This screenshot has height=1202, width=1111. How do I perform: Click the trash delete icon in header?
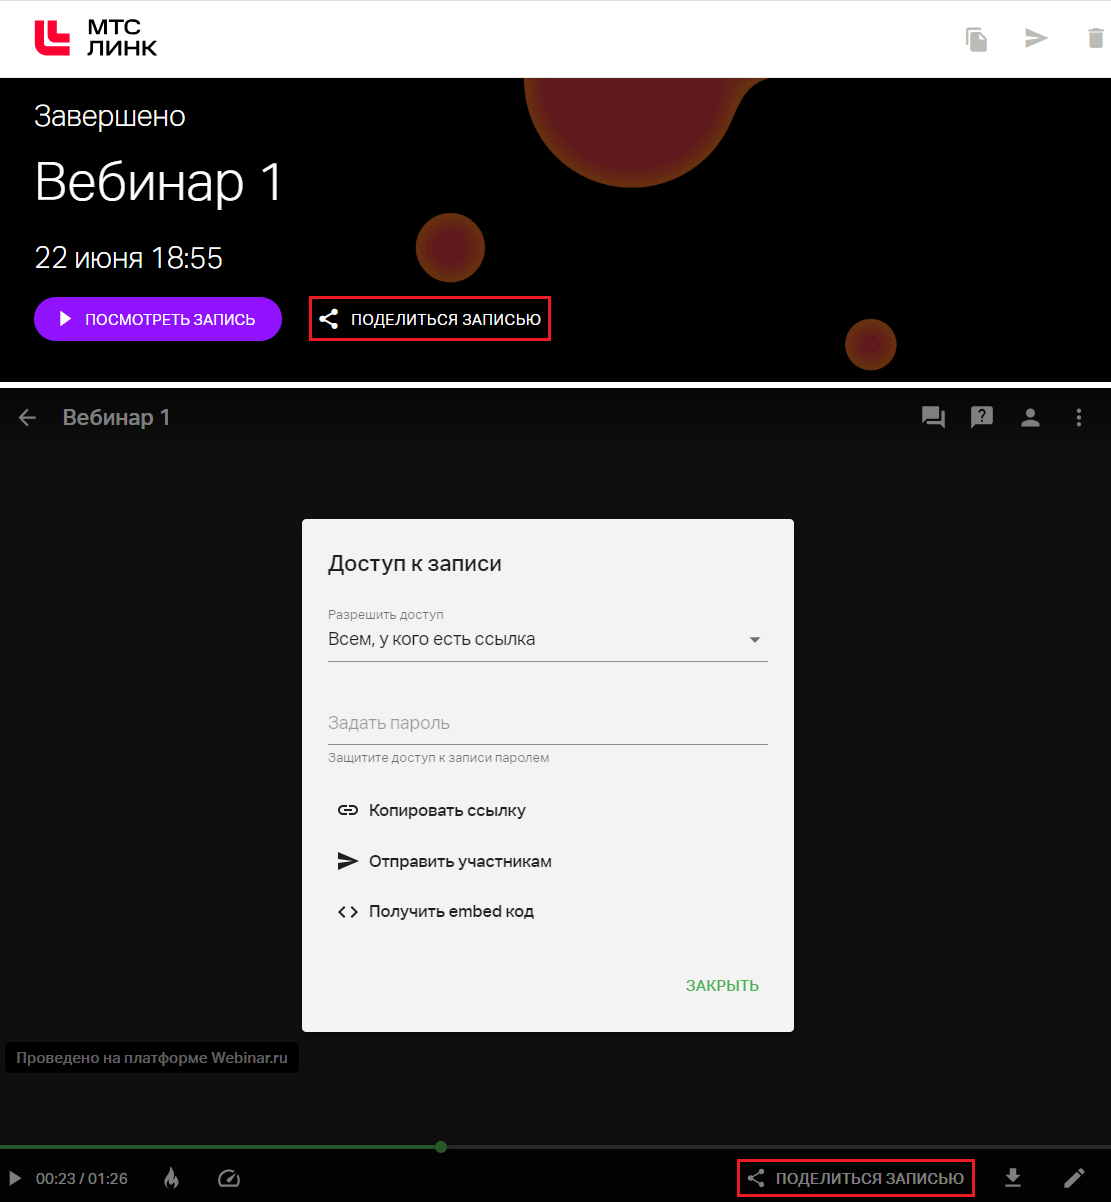tap(1096, 39)
